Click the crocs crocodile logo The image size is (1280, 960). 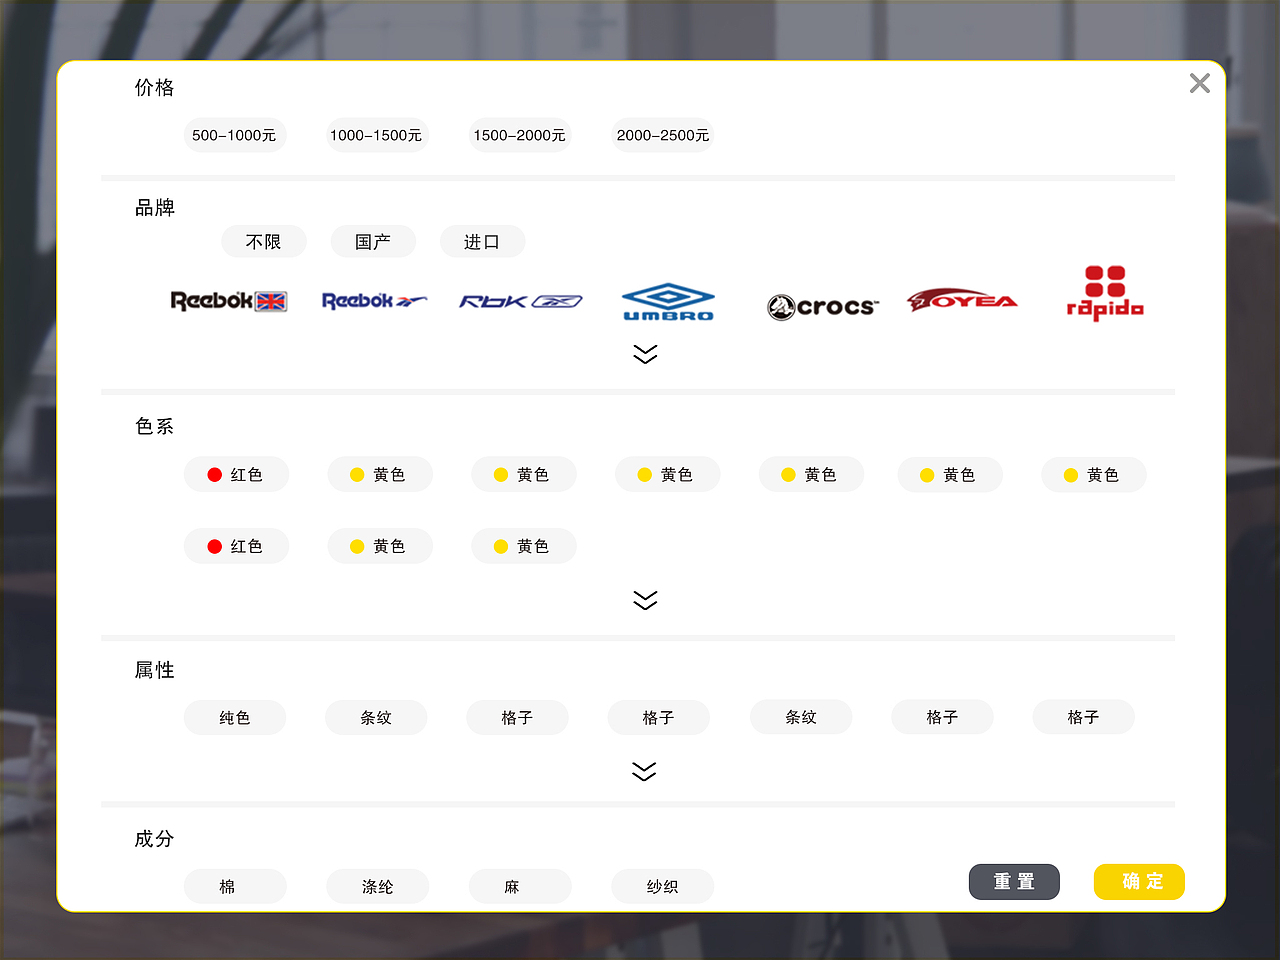coord(822,305)
